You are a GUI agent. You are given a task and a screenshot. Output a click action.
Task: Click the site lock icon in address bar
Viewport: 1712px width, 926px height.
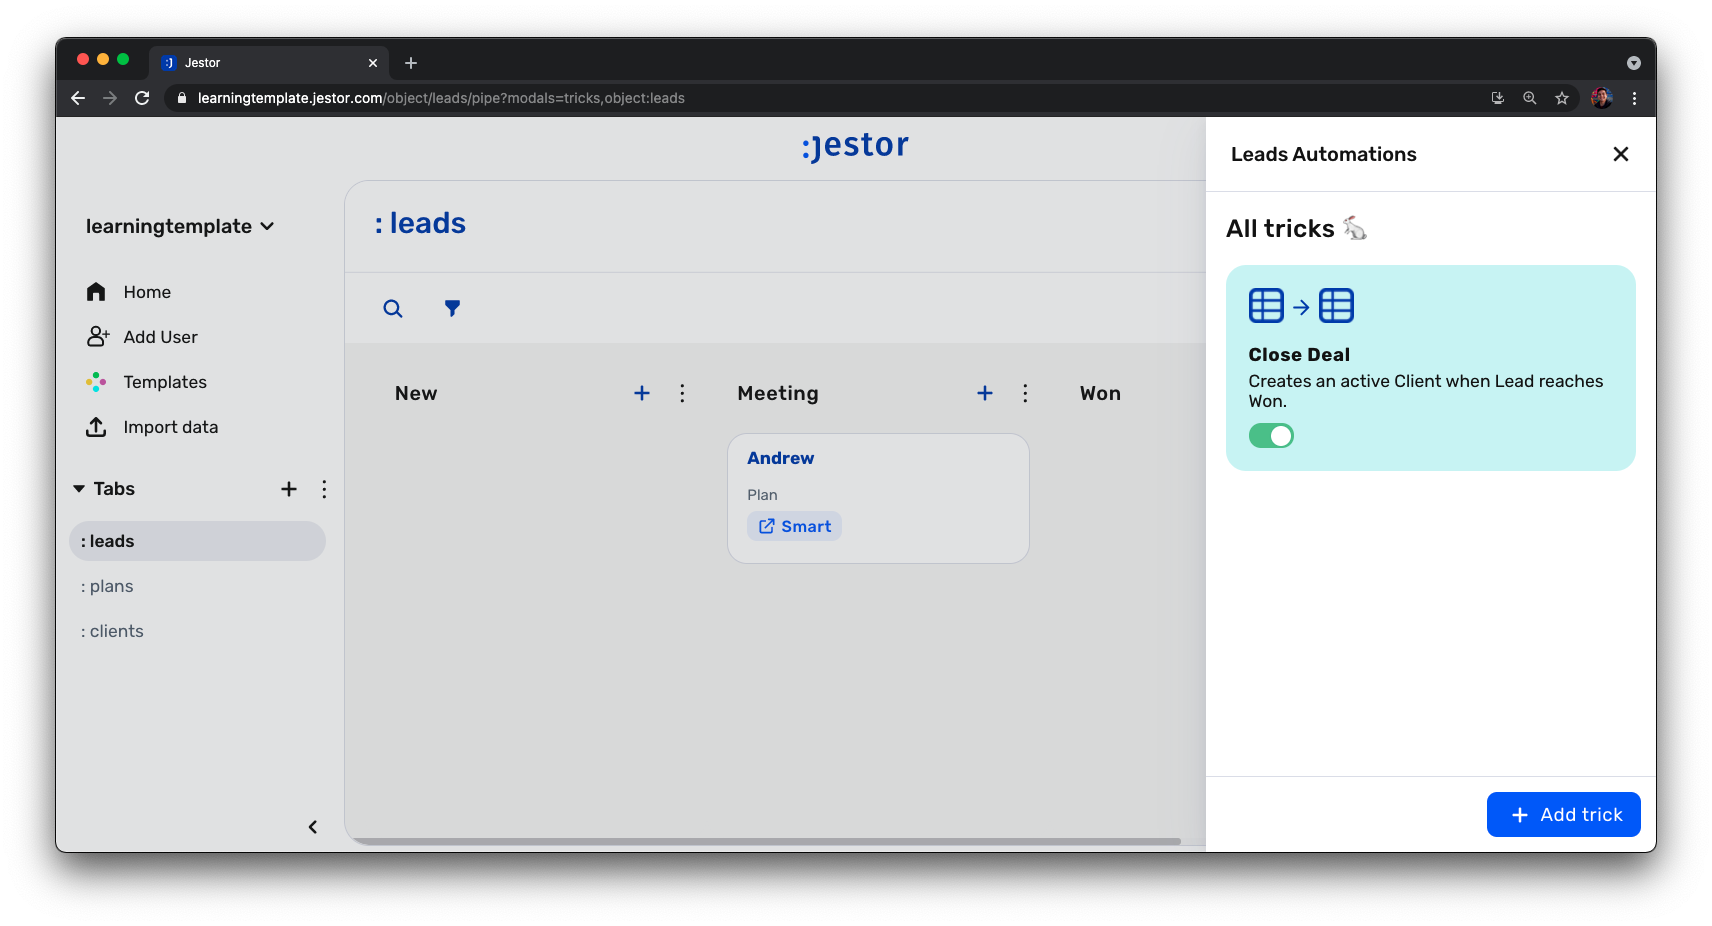[182, 98]
